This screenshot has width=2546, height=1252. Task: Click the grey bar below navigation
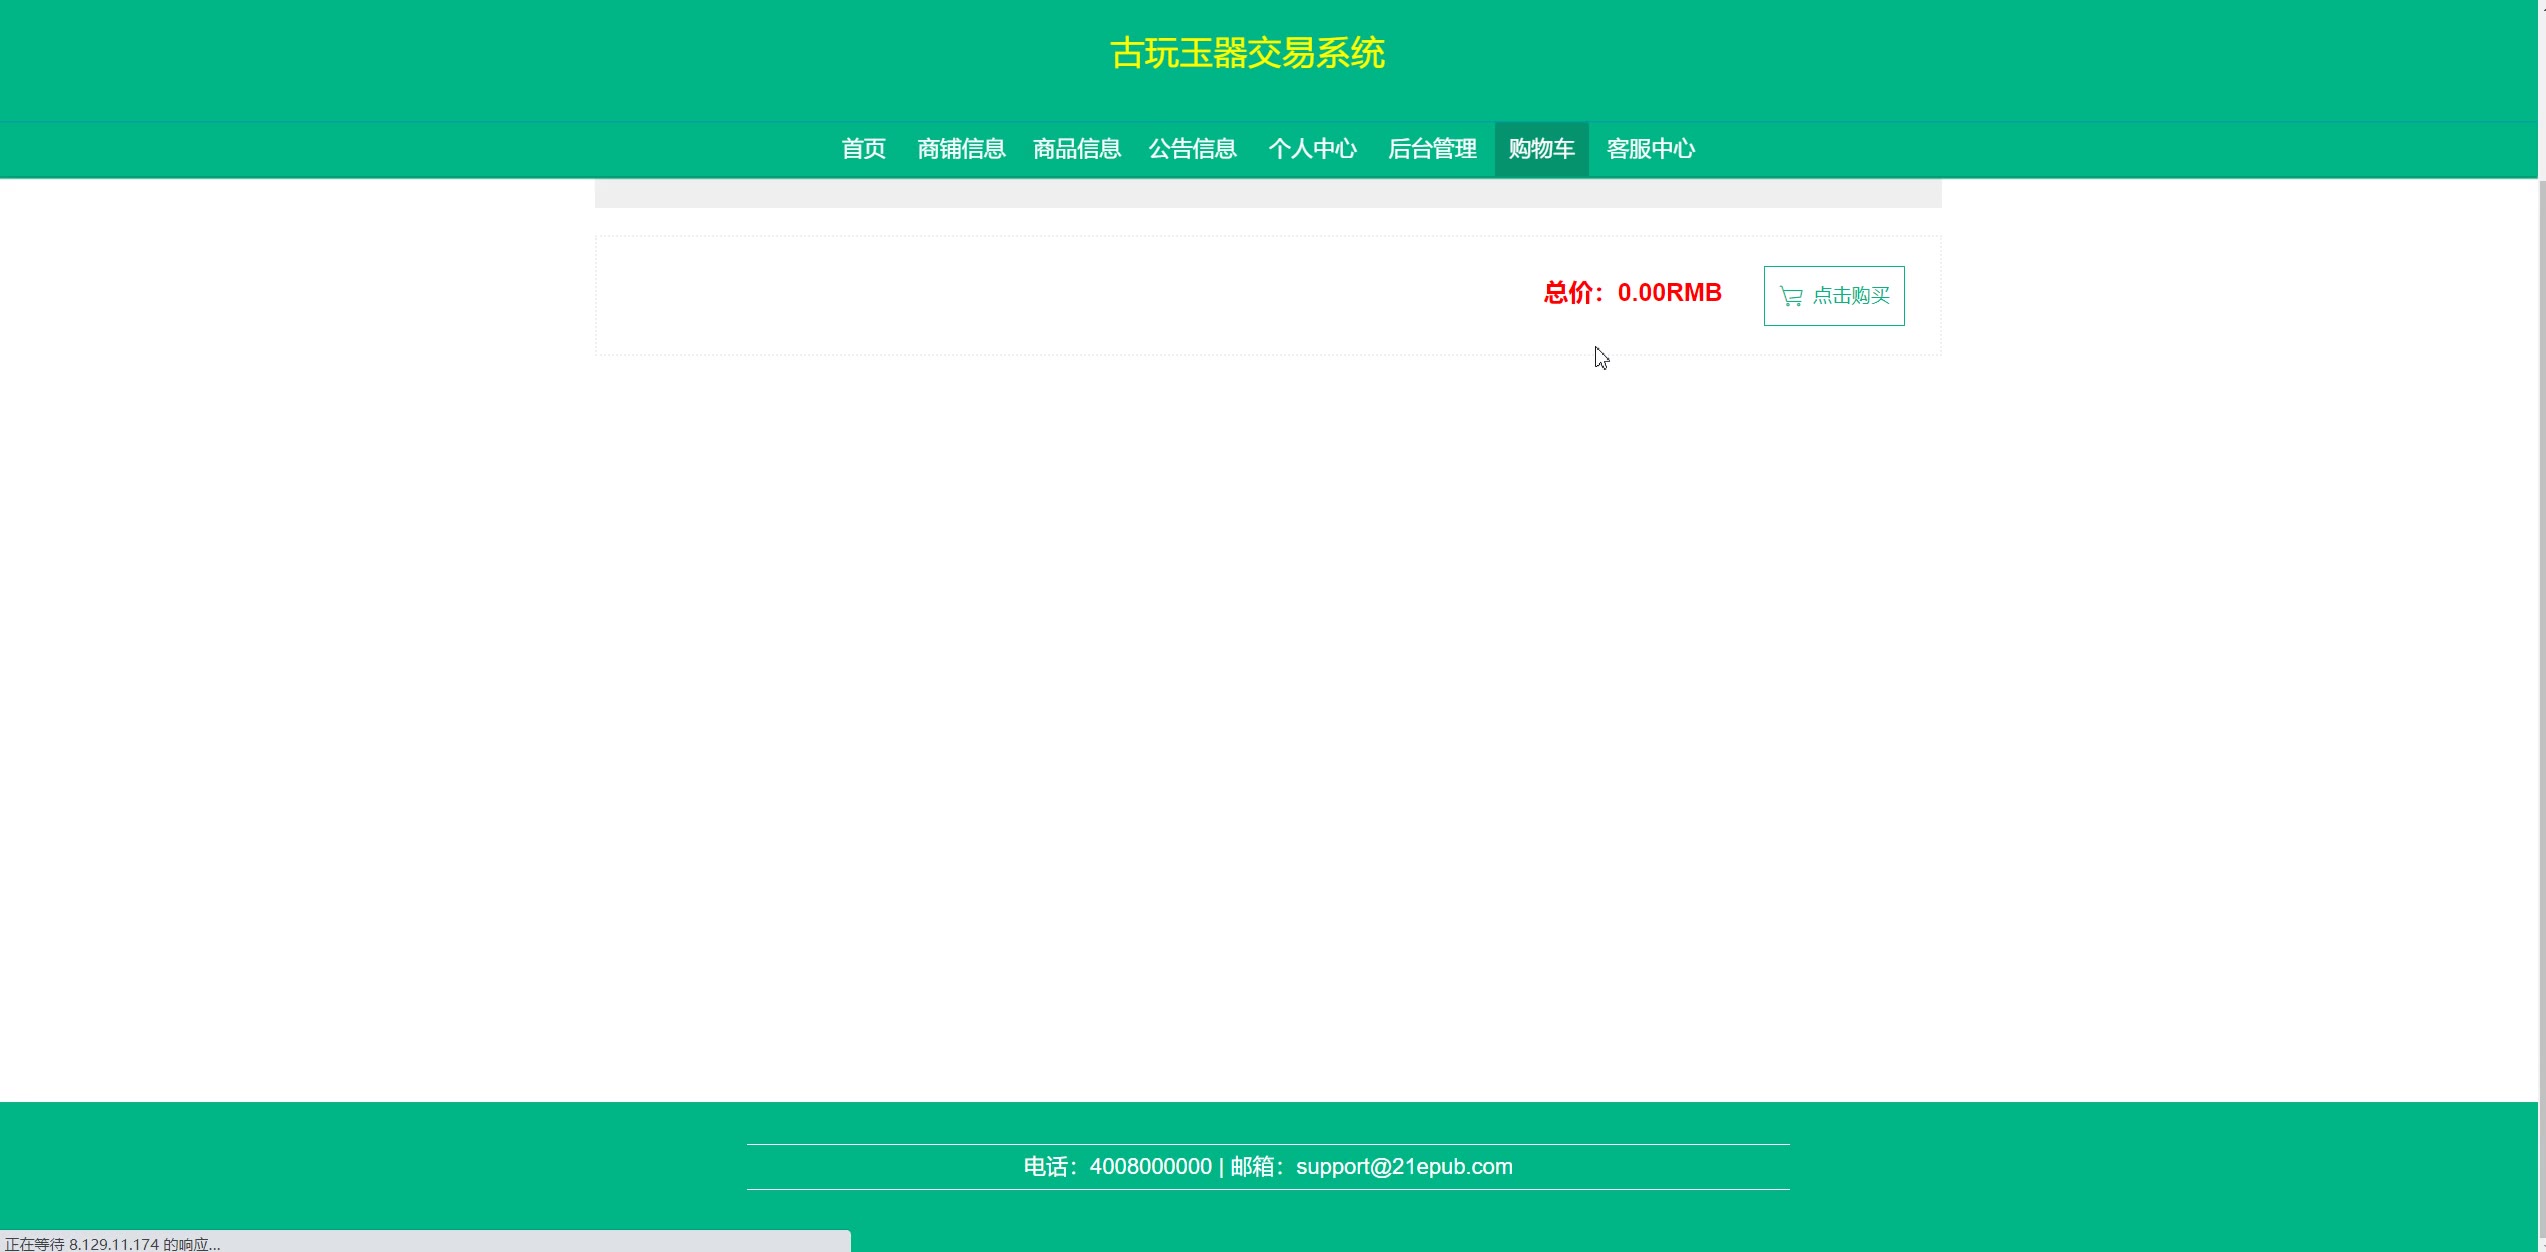click(1267, 194)
